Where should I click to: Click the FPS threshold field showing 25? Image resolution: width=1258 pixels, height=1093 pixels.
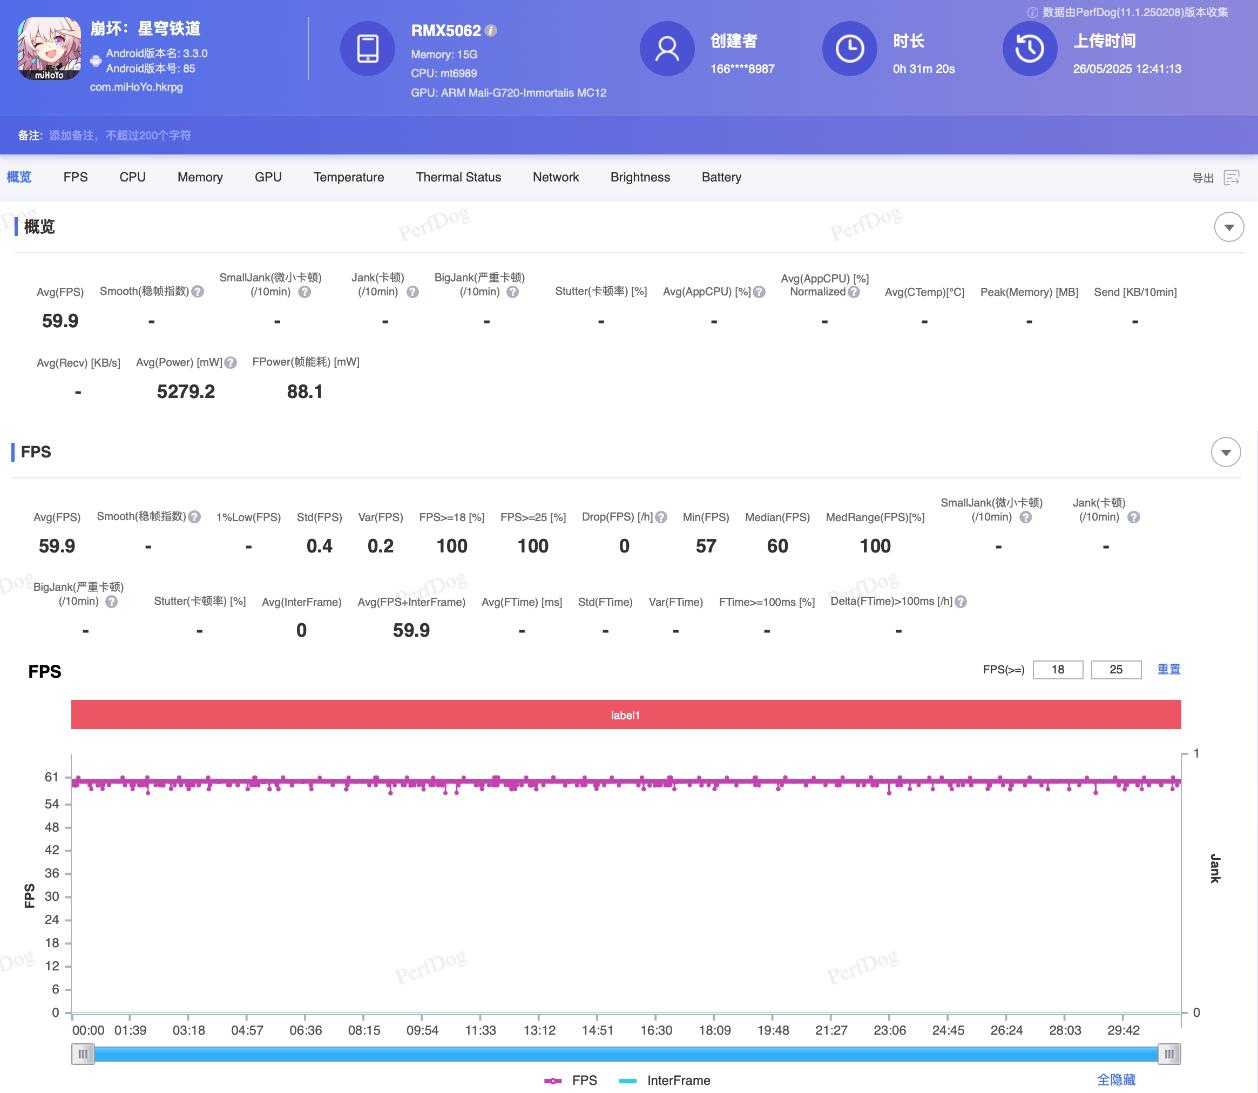[x=1116, y=669]
